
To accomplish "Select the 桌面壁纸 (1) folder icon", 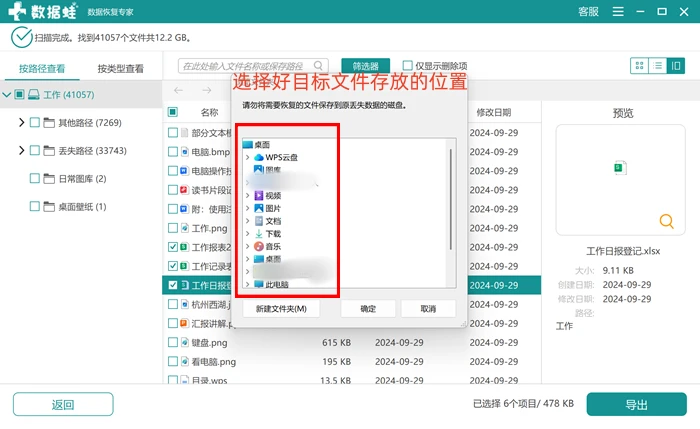I will 49,206.
